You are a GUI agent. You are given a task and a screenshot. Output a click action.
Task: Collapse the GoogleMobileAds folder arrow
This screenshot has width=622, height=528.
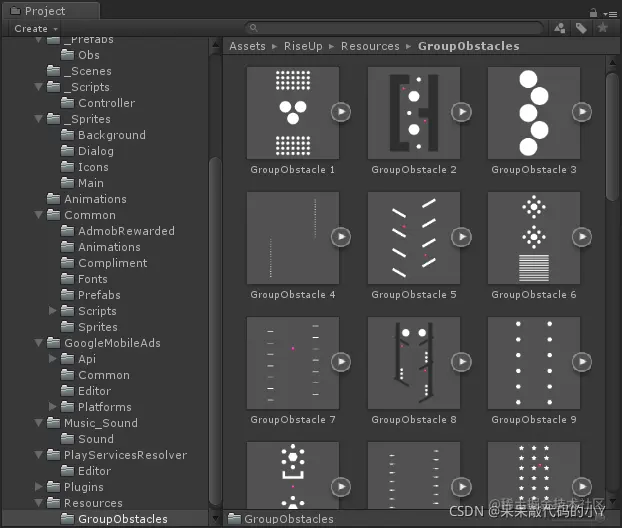pos(38,343)
